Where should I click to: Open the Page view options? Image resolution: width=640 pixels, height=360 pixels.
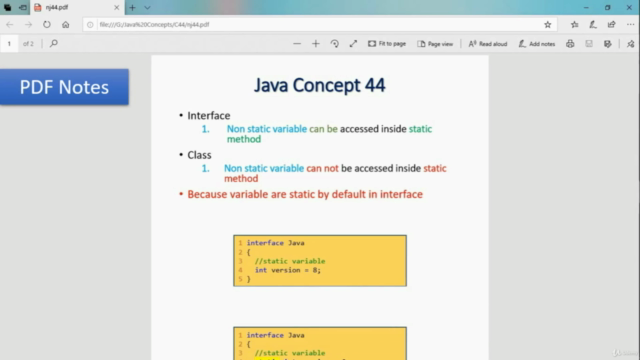point(435,44)
